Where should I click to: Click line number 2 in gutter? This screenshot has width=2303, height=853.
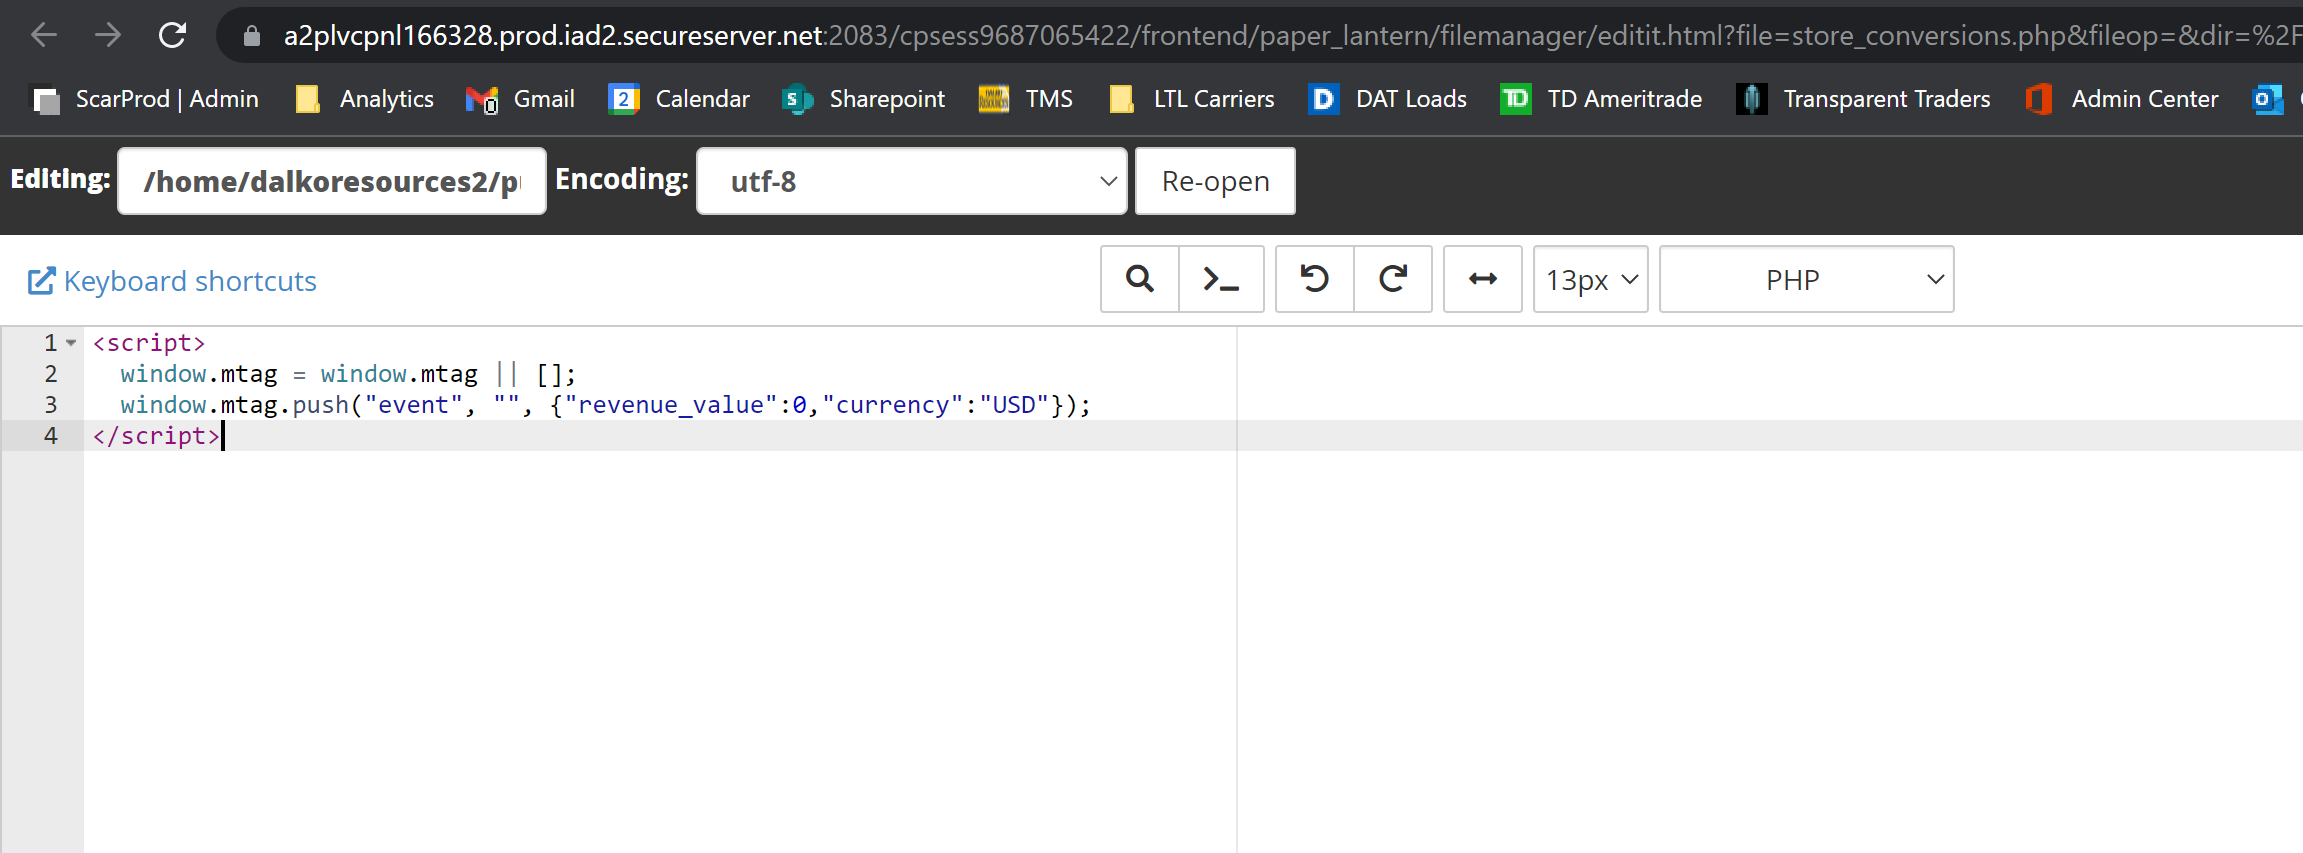tap(51, 374)
